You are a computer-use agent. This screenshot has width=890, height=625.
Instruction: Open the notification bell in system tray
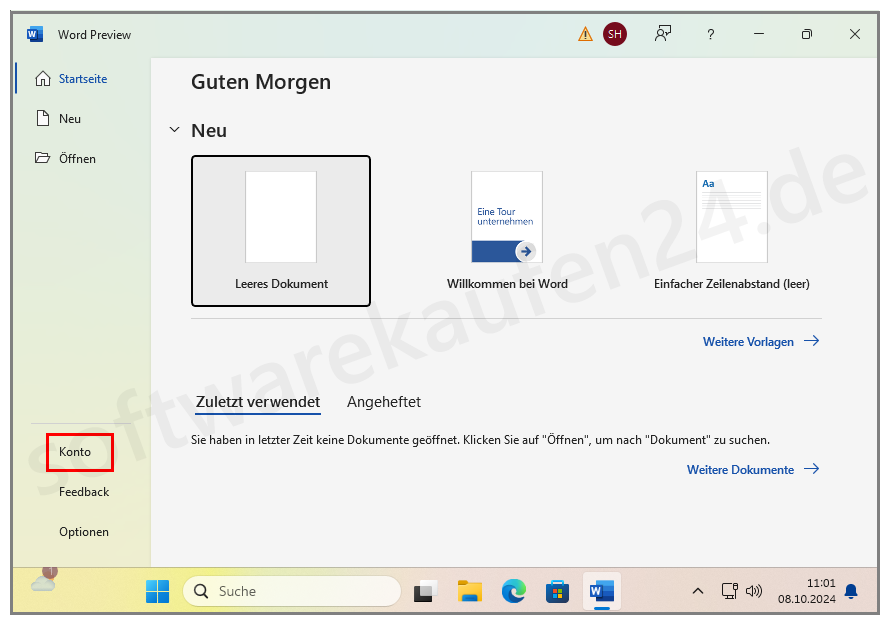(x=851, y=591)
